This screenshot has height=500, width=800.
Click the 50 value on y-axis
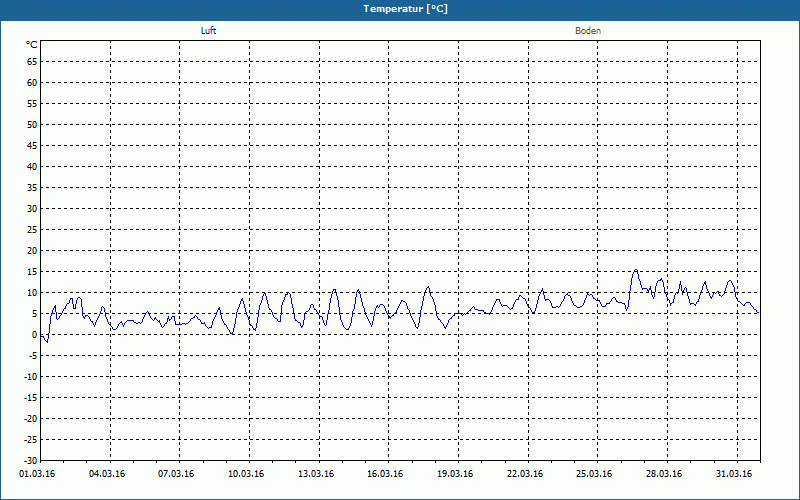pos(32,124)
